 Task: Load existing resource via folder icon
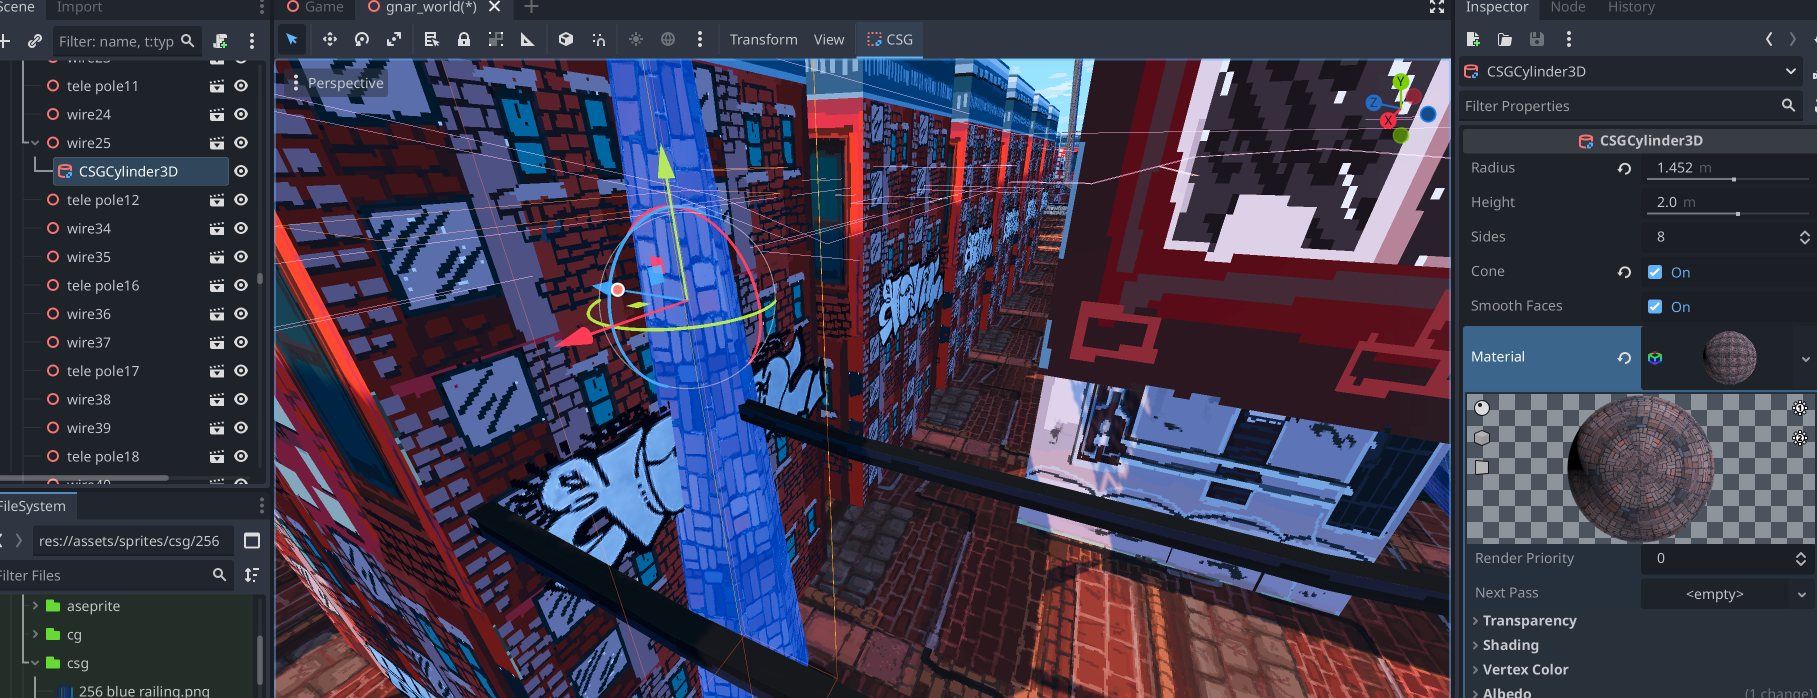point(1505,39)
